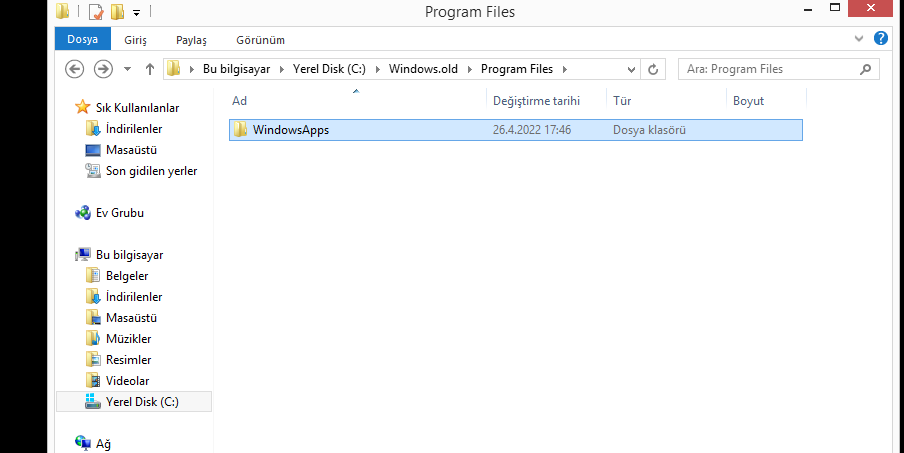This screenshot has width=904, height=453.
Task: Click the Back navigation arrow
Action: point(74,69)
